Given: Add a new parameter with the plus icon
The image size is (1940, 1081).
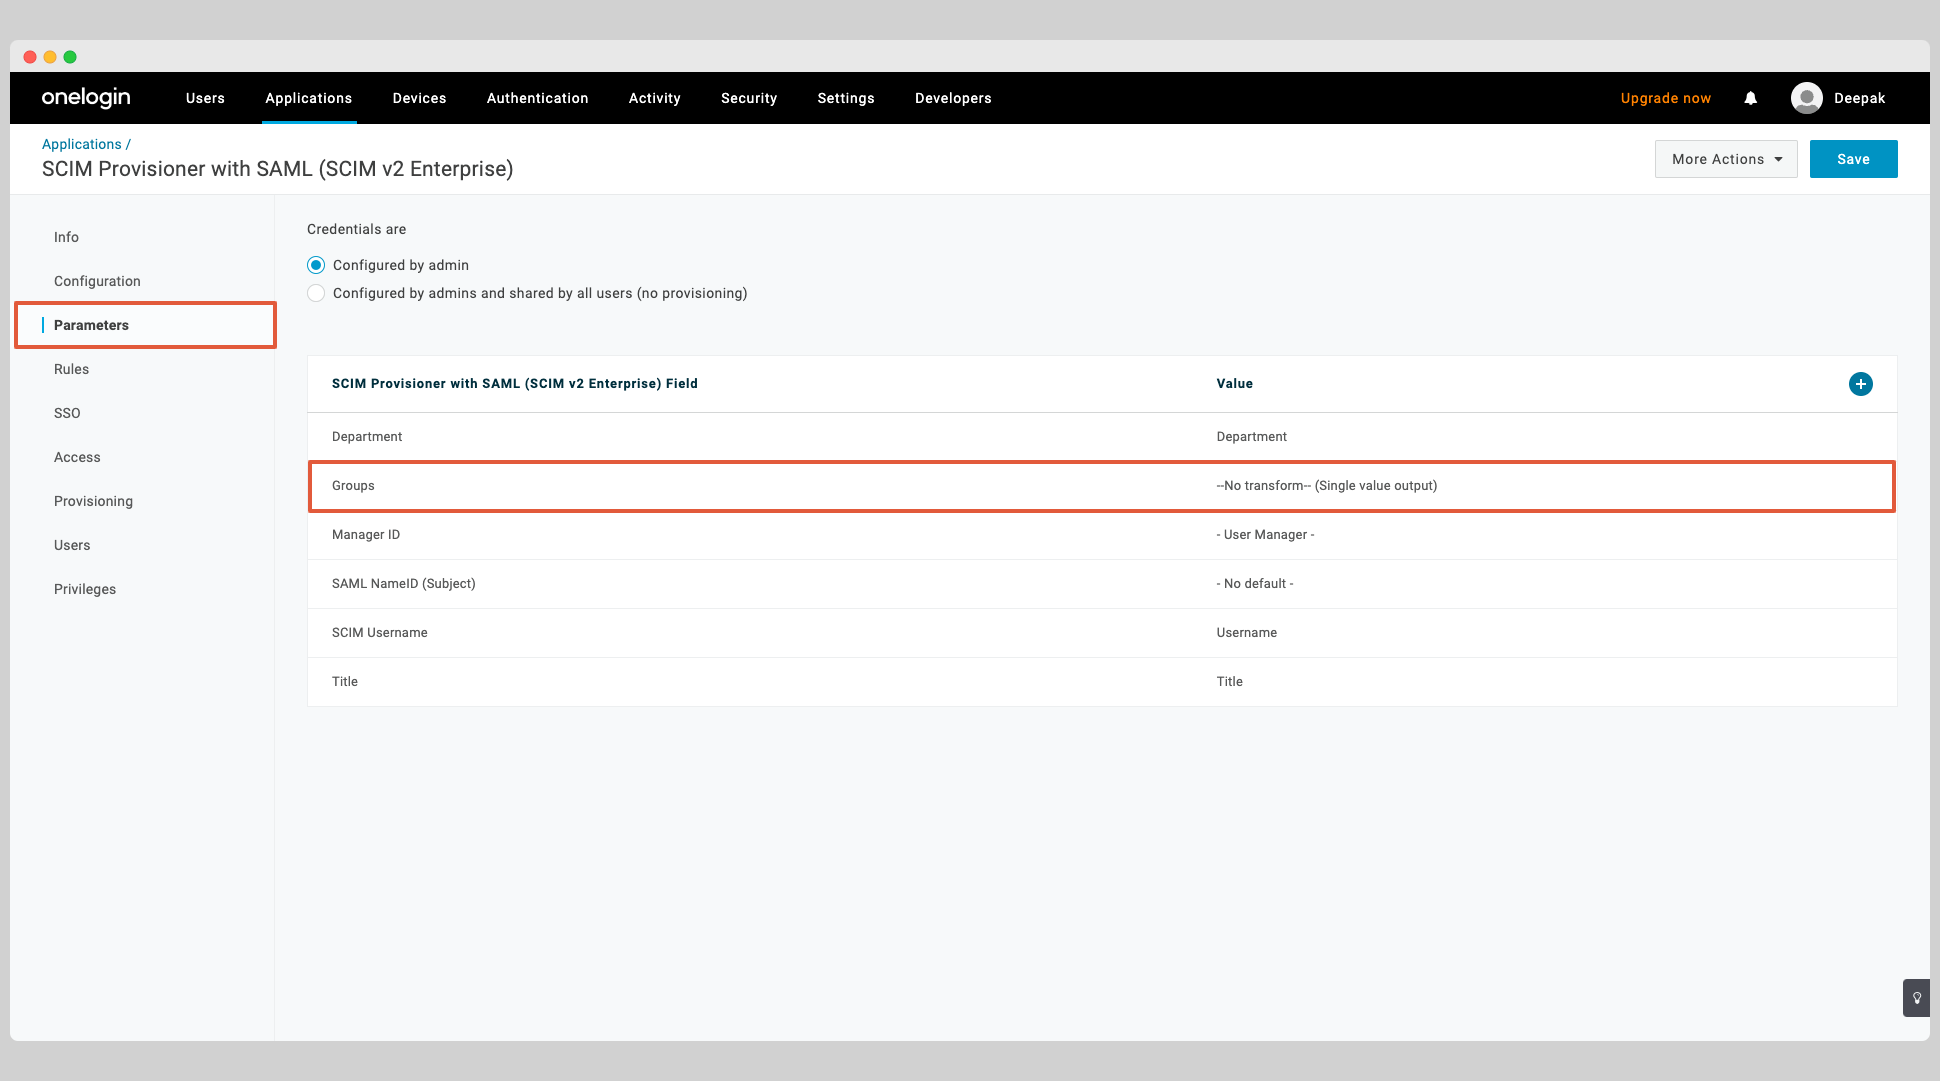Looking at the screenshot, I should (1860, 383).
